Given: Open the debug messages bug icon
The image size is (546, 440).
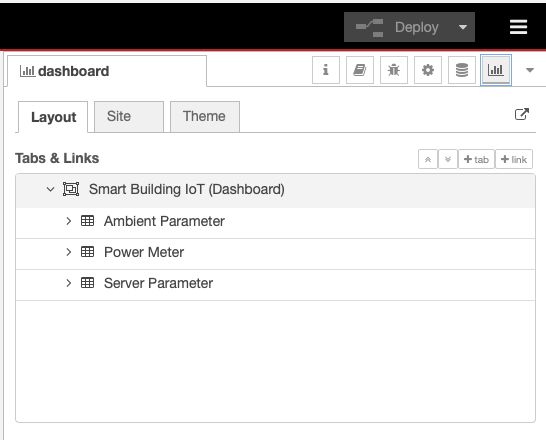Looking at the screenshot, I should pyautogui.click(x=394, y=70).
